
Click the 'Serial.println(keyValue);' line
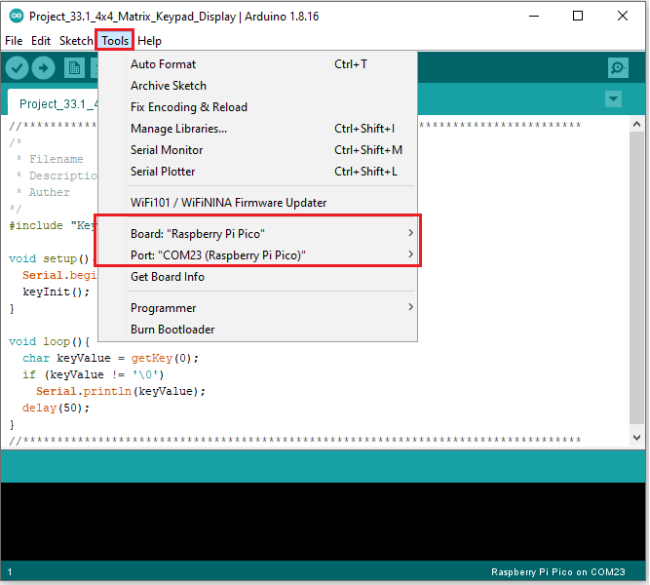pyautogui.click(x=121, y=391)
